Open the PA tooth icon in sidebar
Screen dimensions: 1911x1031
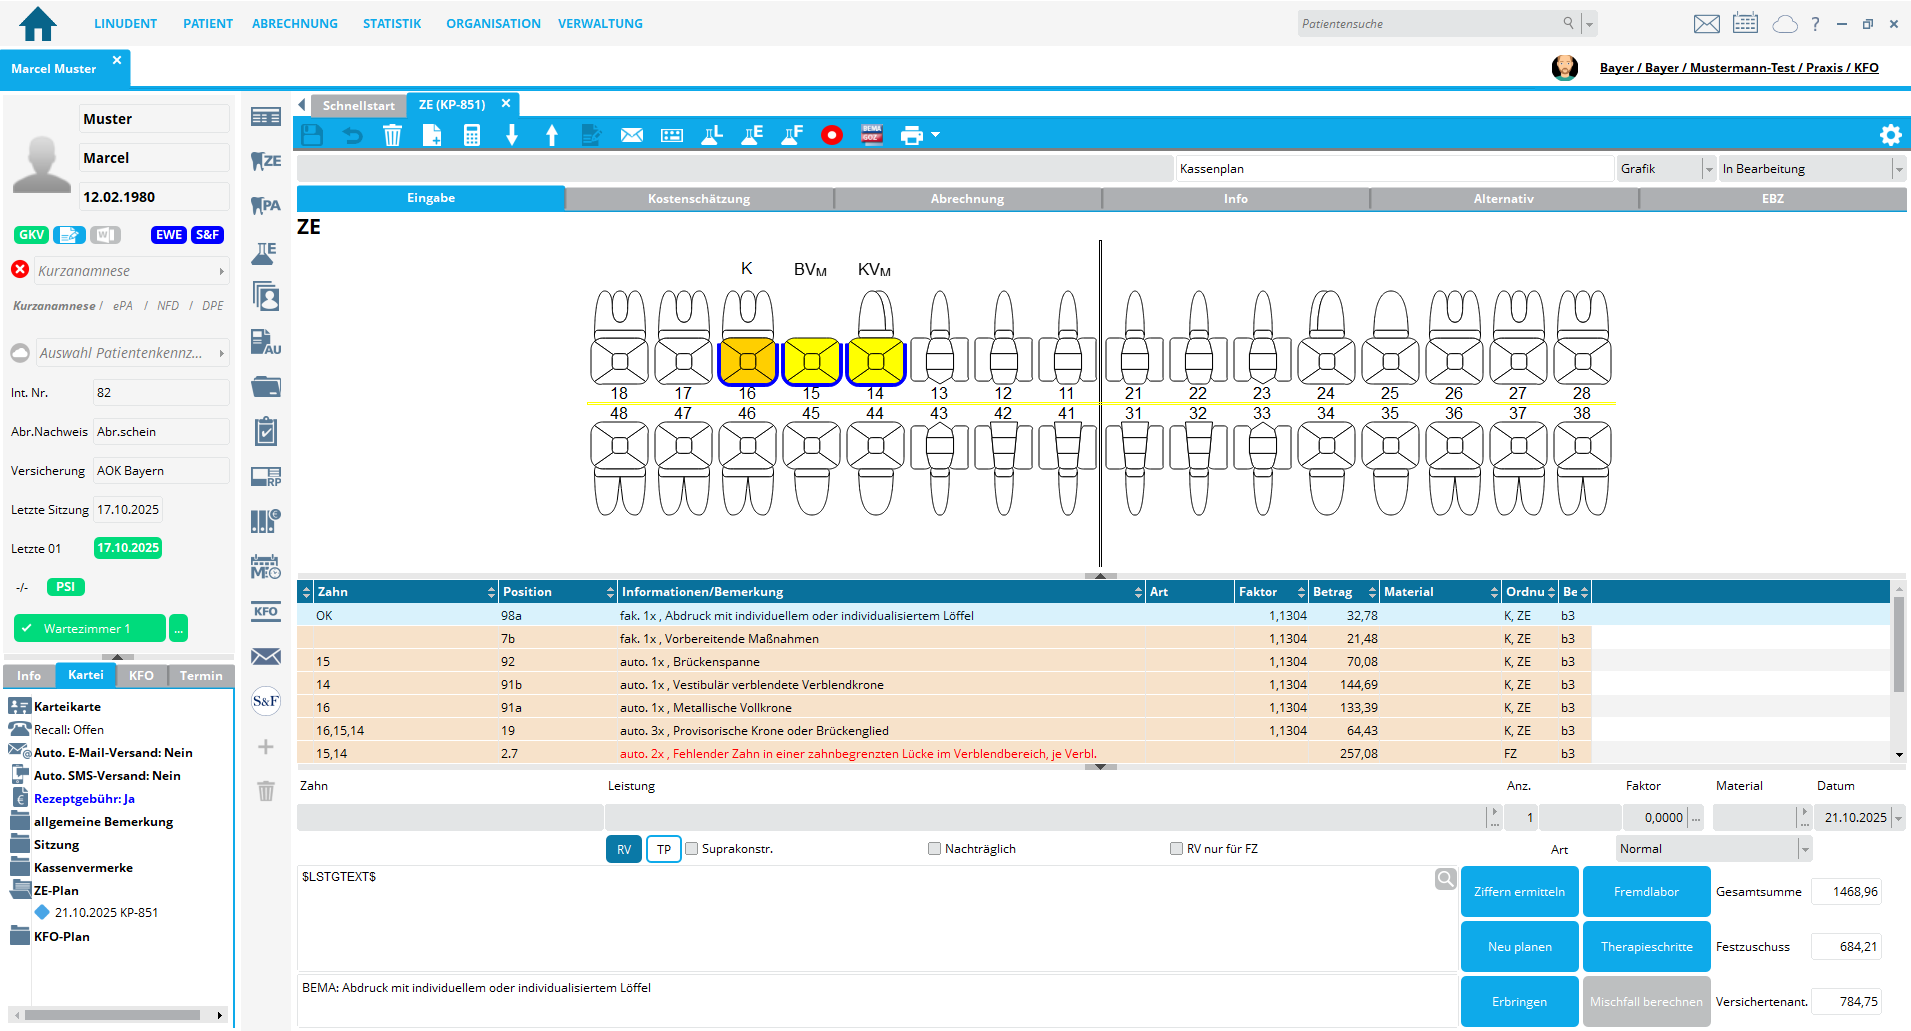(x=266, y=206)
